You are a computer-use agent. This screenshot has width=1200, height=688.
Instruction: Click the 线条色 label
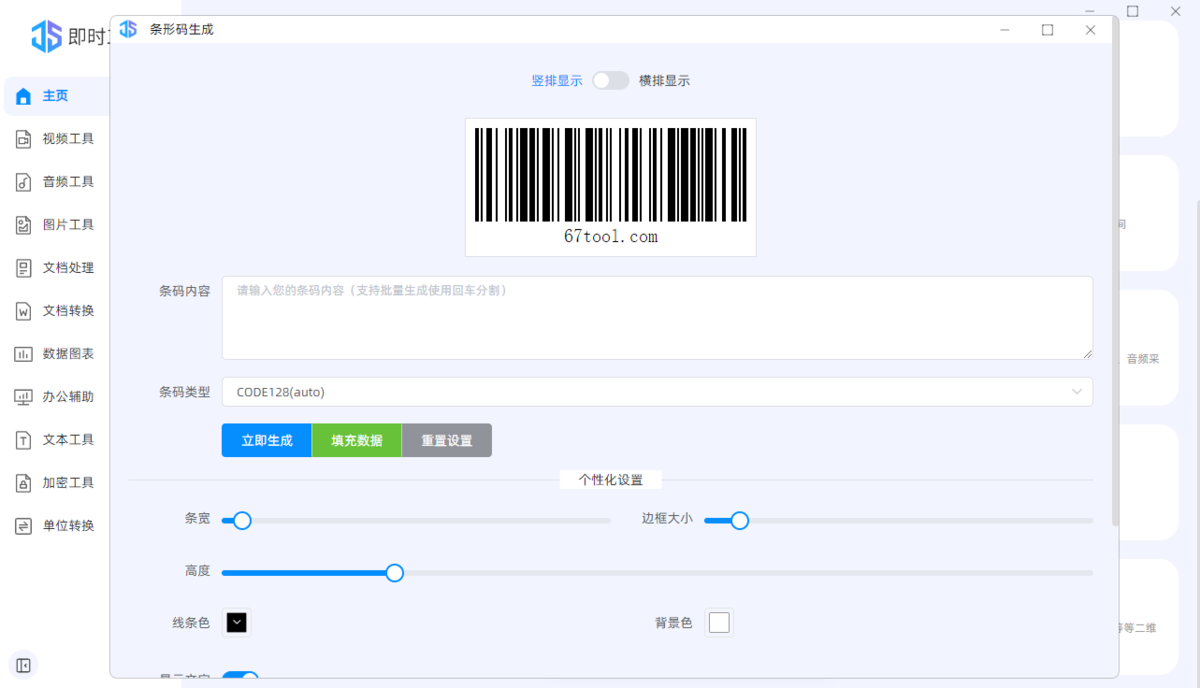191,623
